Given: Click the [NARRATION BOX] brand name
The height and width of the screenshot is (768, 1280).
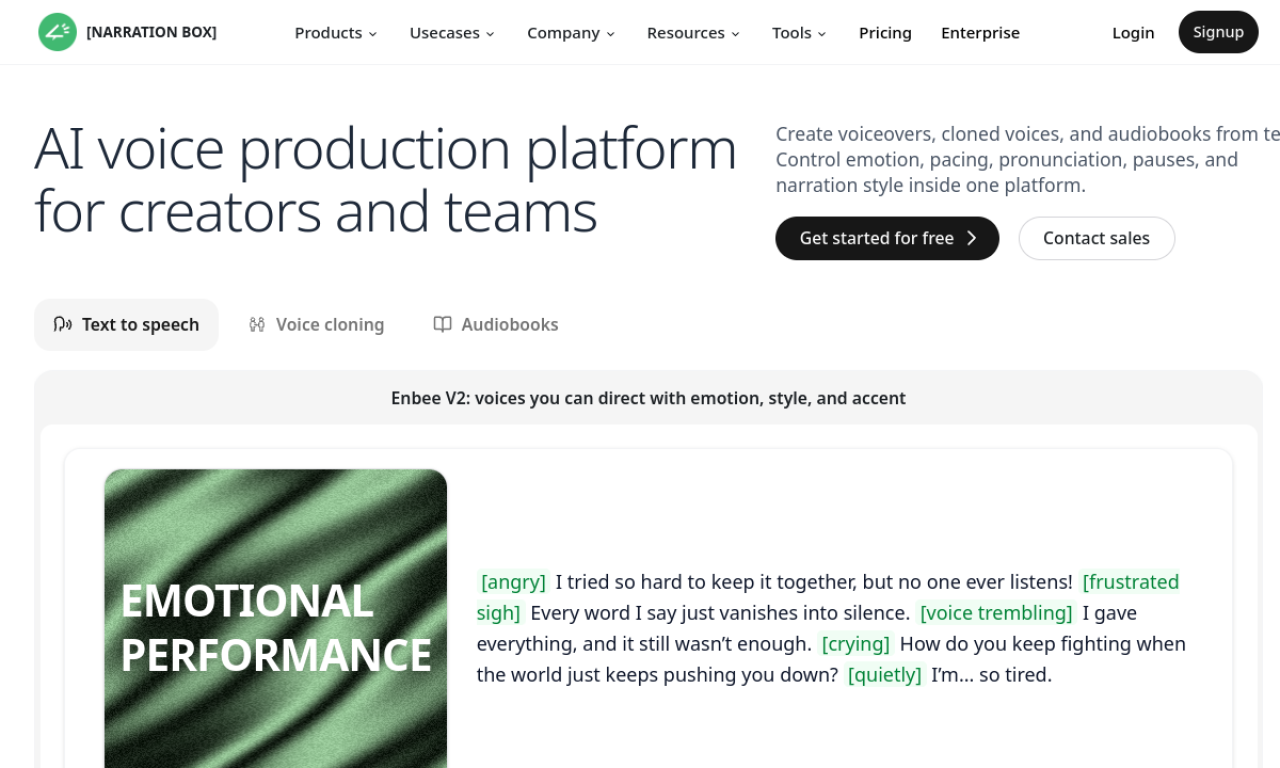Looking at the screenshot, I should pos(151,32).
